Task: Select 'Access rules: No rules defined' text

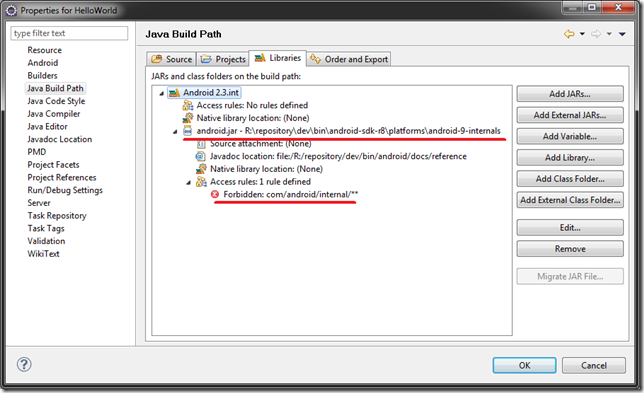Action: point(252,106)
